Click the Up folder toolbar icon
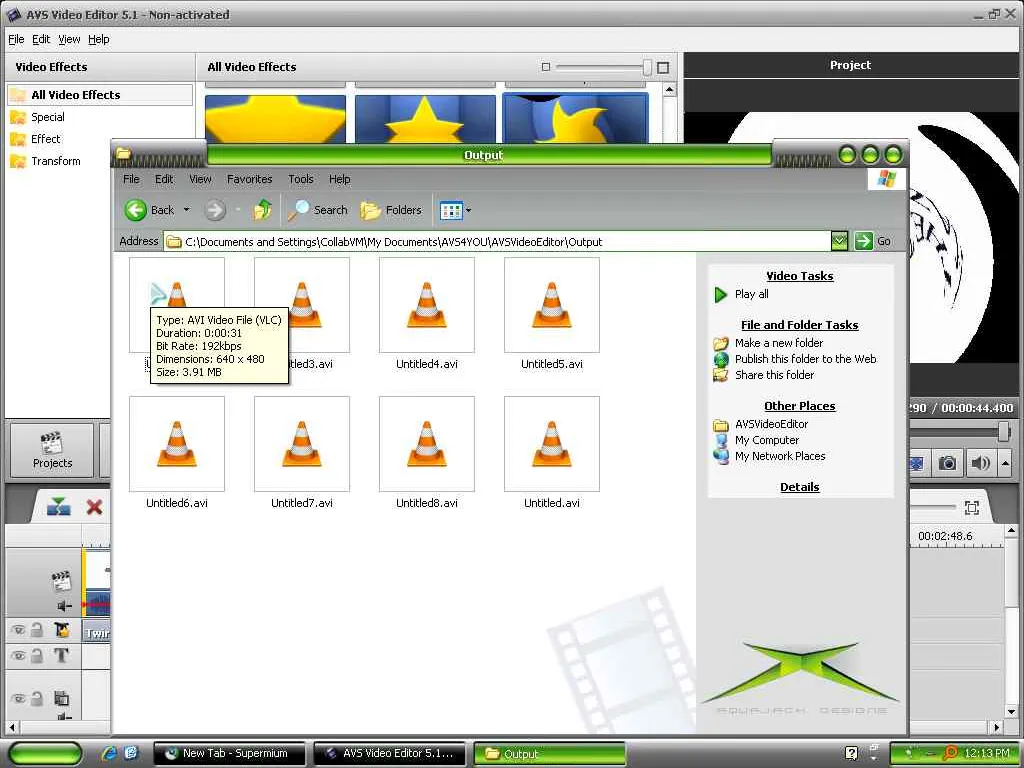This screenshot has width=1024, height=768. pos(263,210)
